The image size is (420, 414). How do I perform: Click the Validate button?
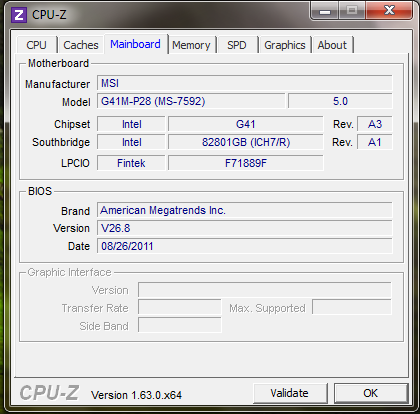pos(290,393)
